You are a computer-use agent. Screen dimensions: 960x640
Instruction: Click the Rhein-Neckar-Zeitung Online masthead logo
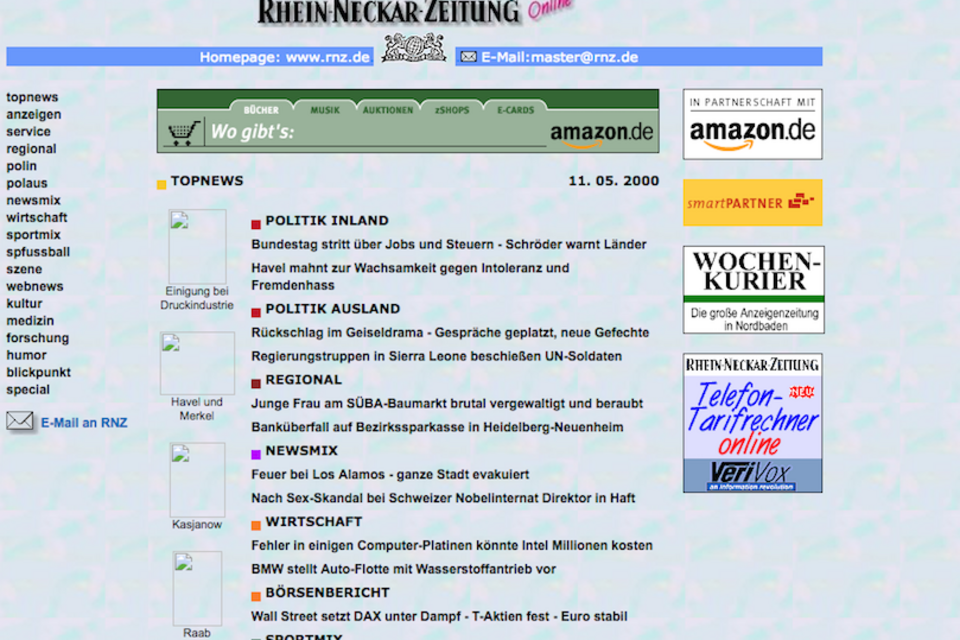416,12
